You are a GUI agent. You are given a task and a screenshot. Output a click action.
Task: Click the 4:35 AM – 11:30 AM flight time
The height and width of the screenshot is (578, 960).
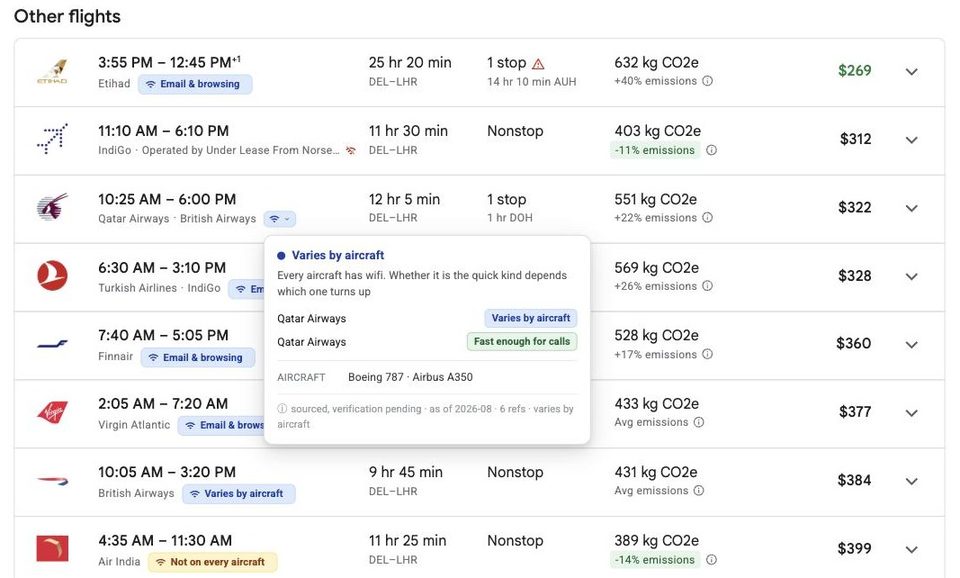(x=165, y=541)
